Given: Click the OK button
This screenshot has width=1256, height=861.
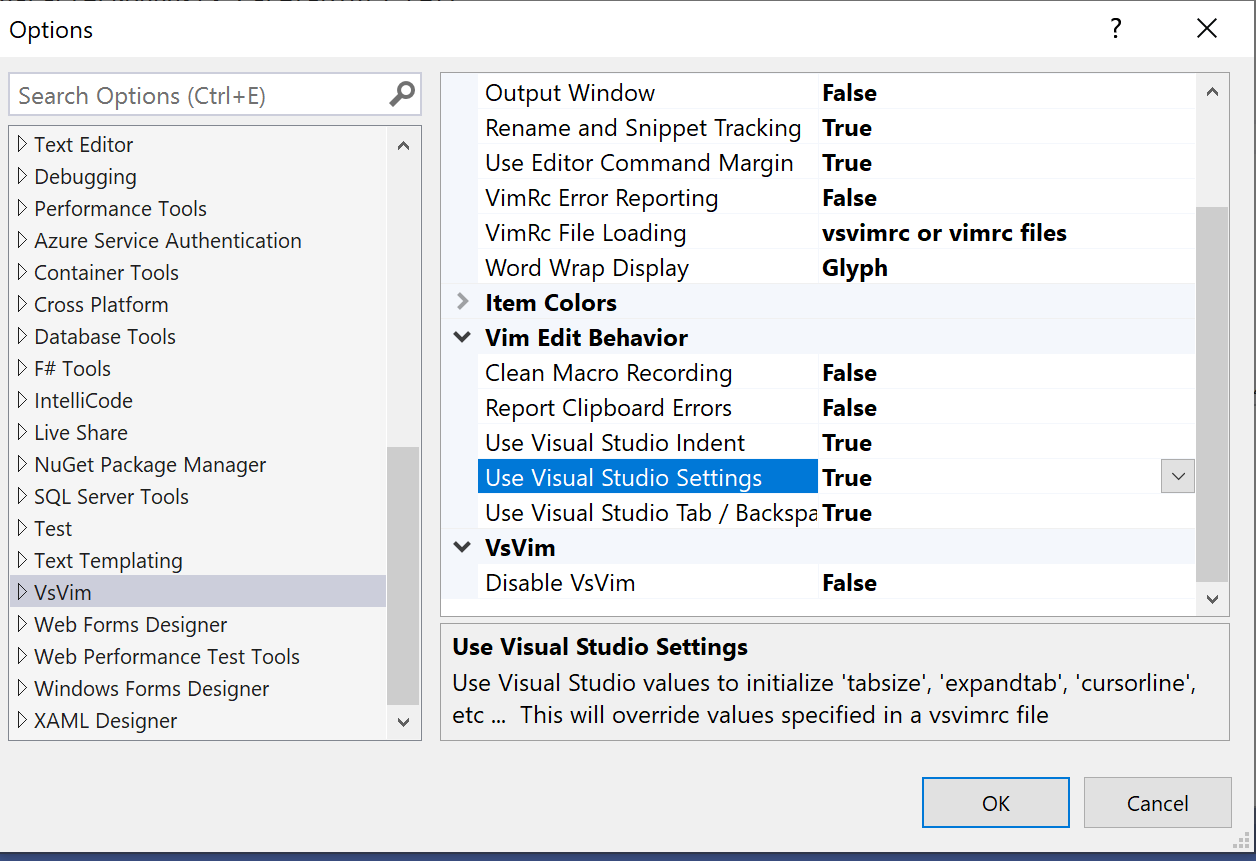Looking at the screenshot, I should (995, 802).
